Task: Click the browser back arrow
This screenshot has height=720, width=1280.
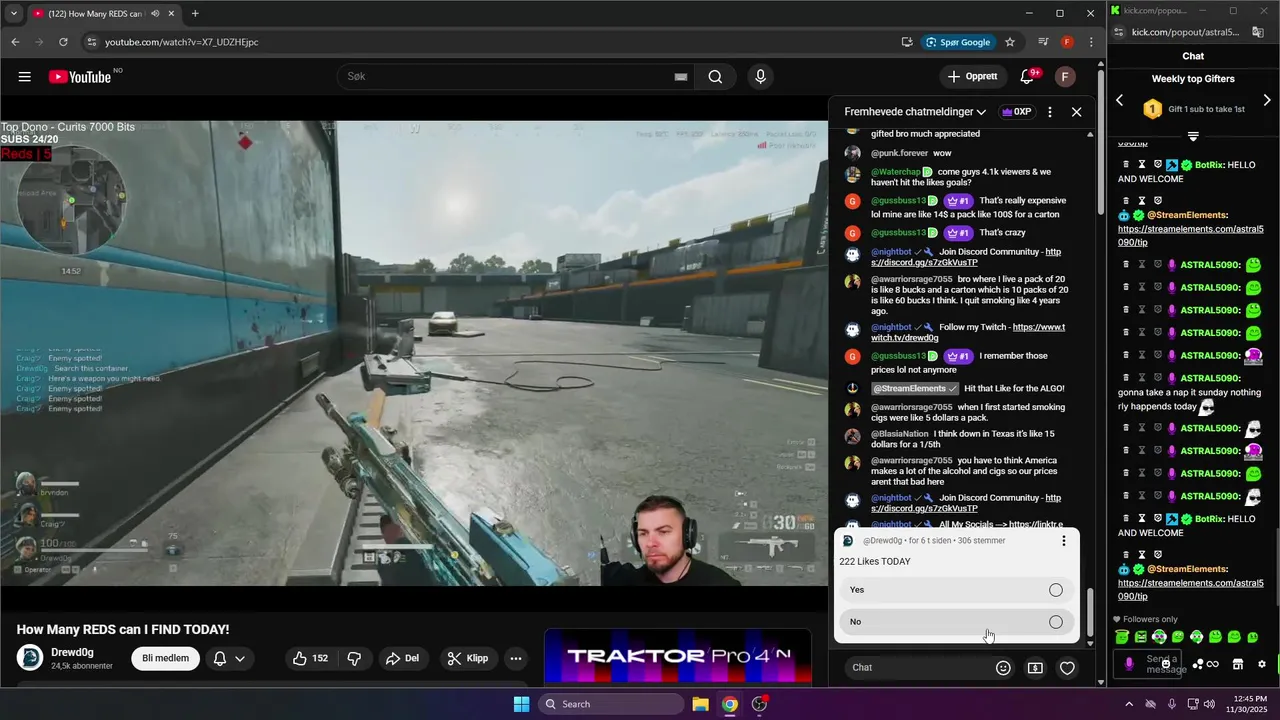Action: [15, 42]
